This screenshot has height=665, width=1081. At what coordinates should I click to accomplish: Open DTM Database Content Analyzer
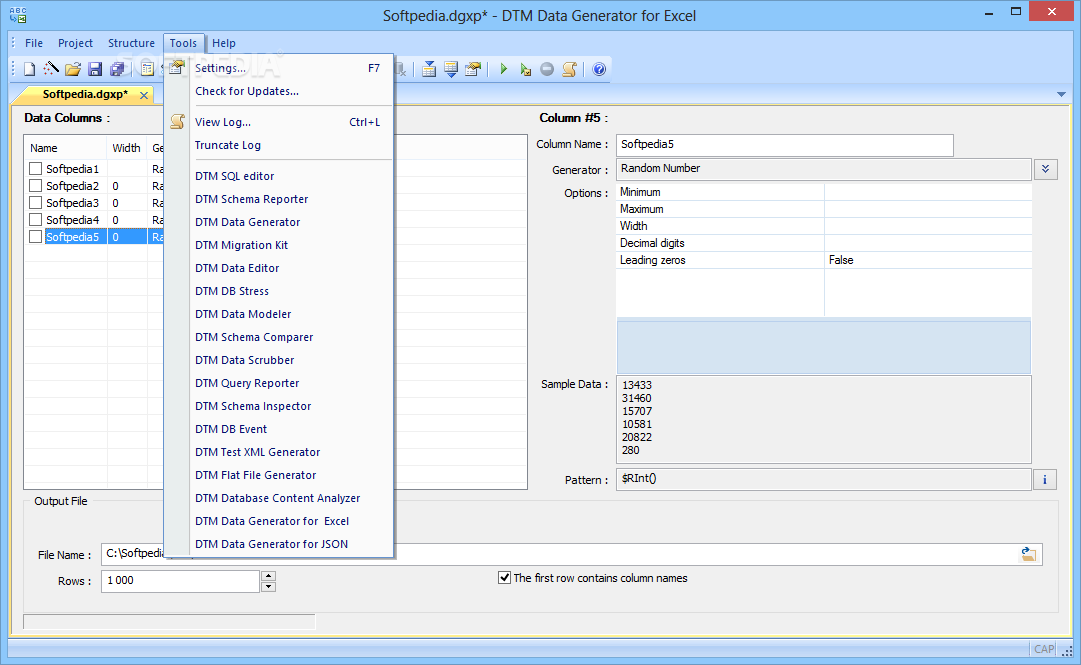[x=279, y=498]
